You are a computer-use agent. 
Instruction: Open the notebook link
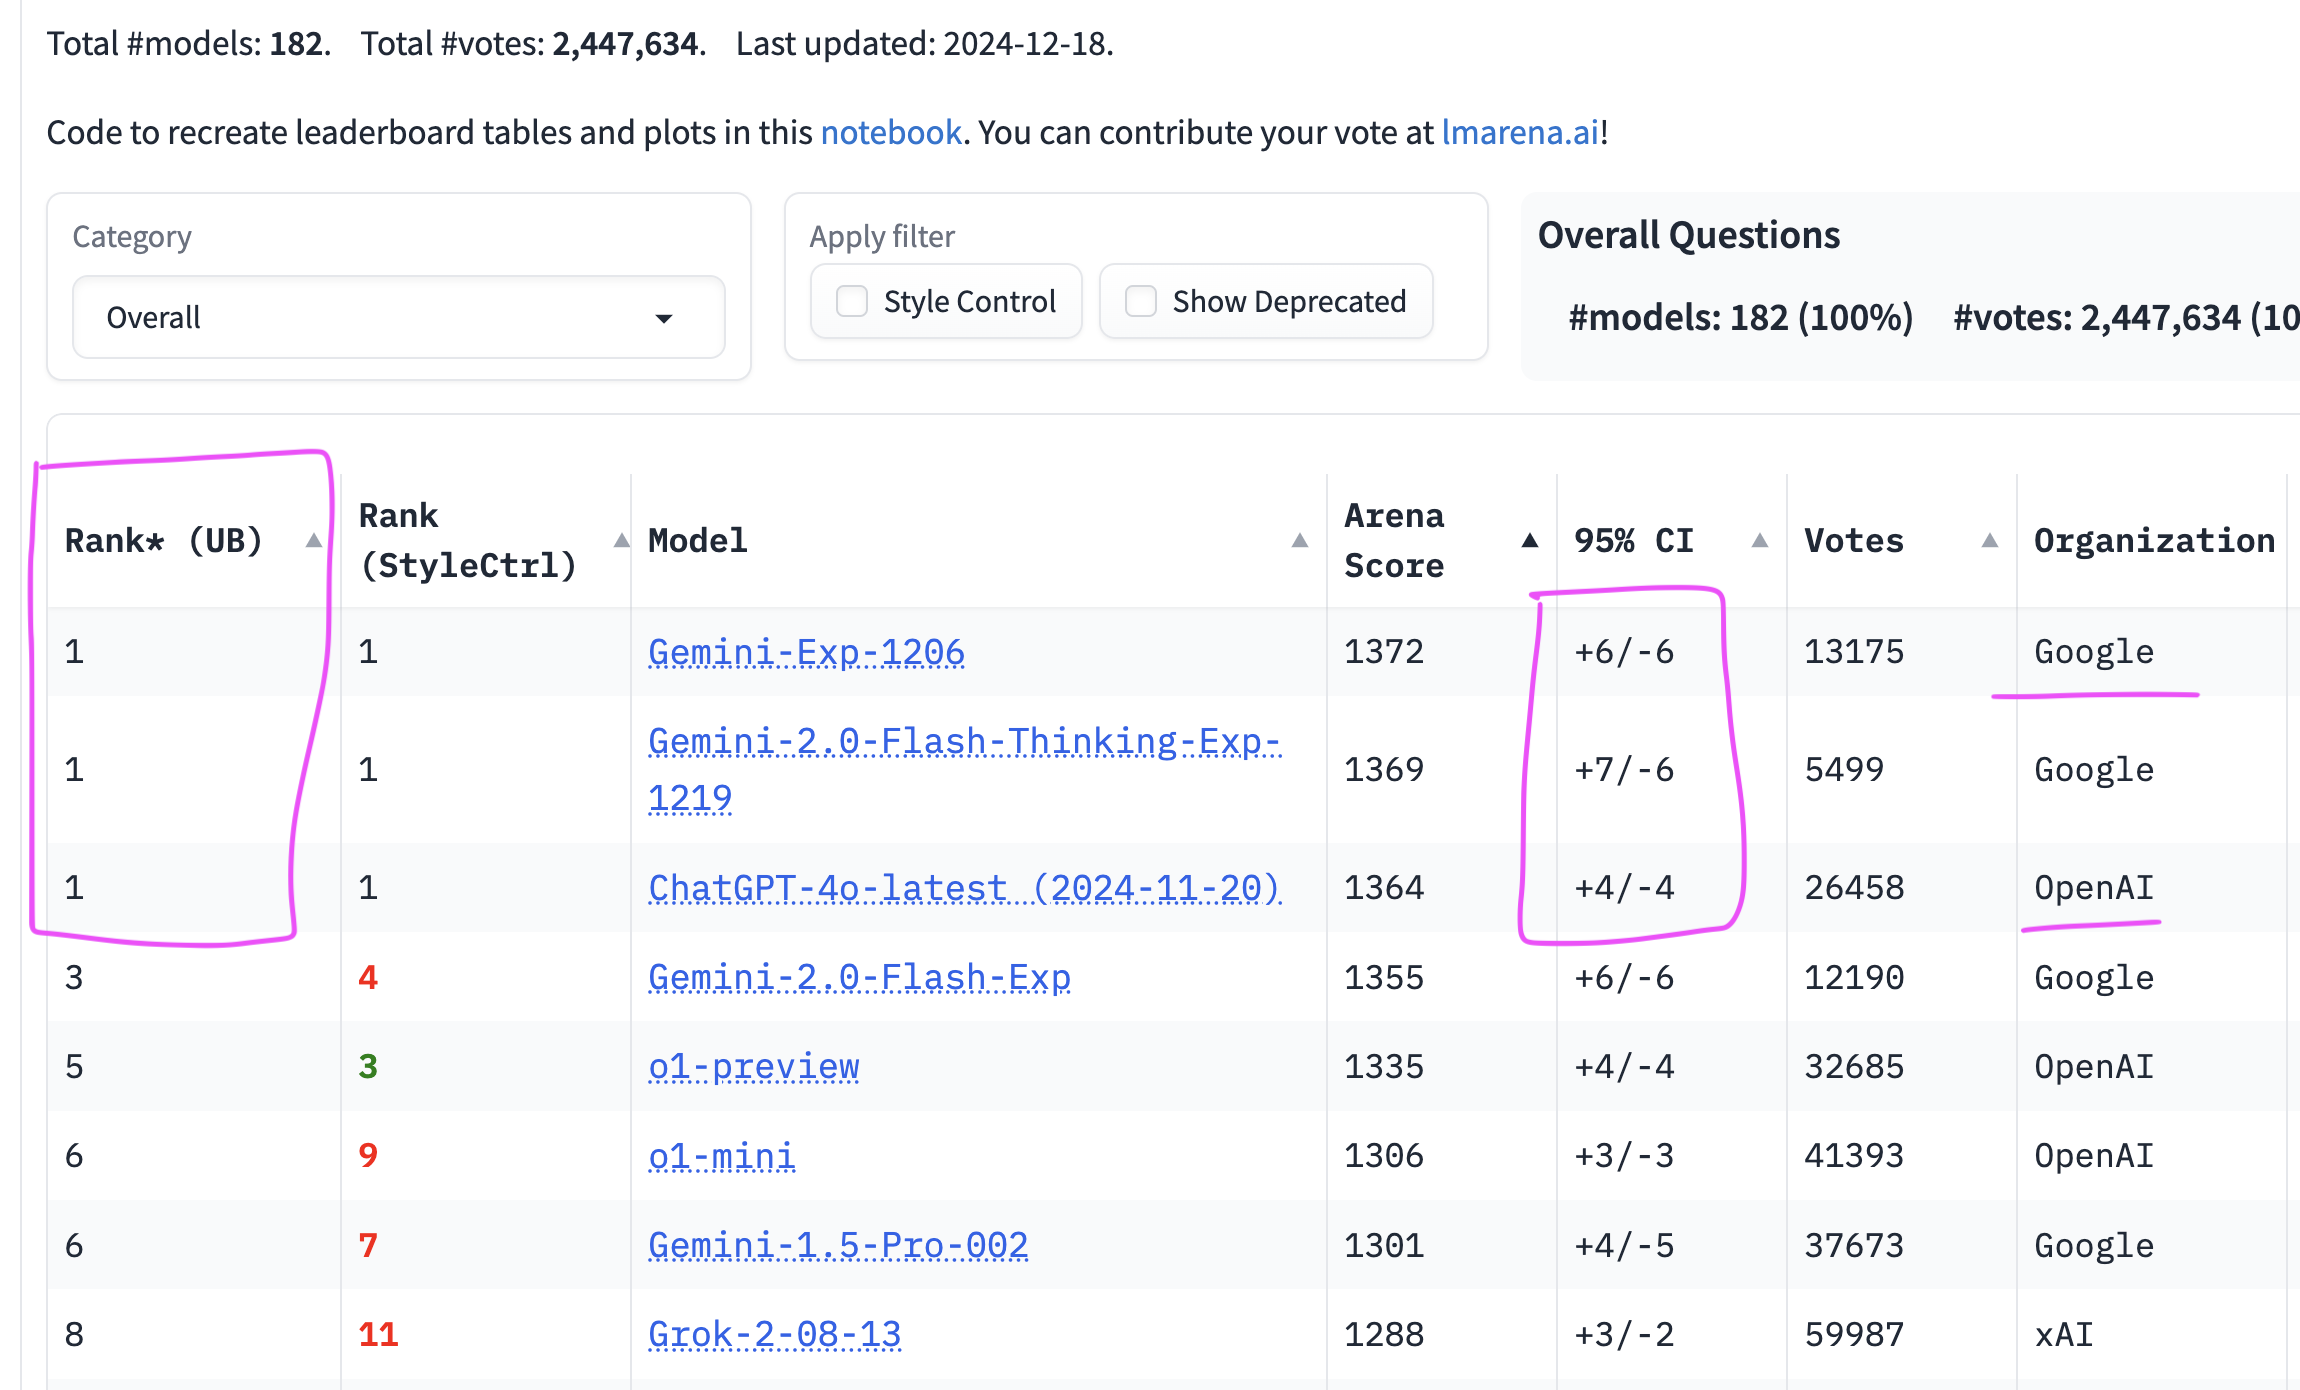tap(891, 132)
